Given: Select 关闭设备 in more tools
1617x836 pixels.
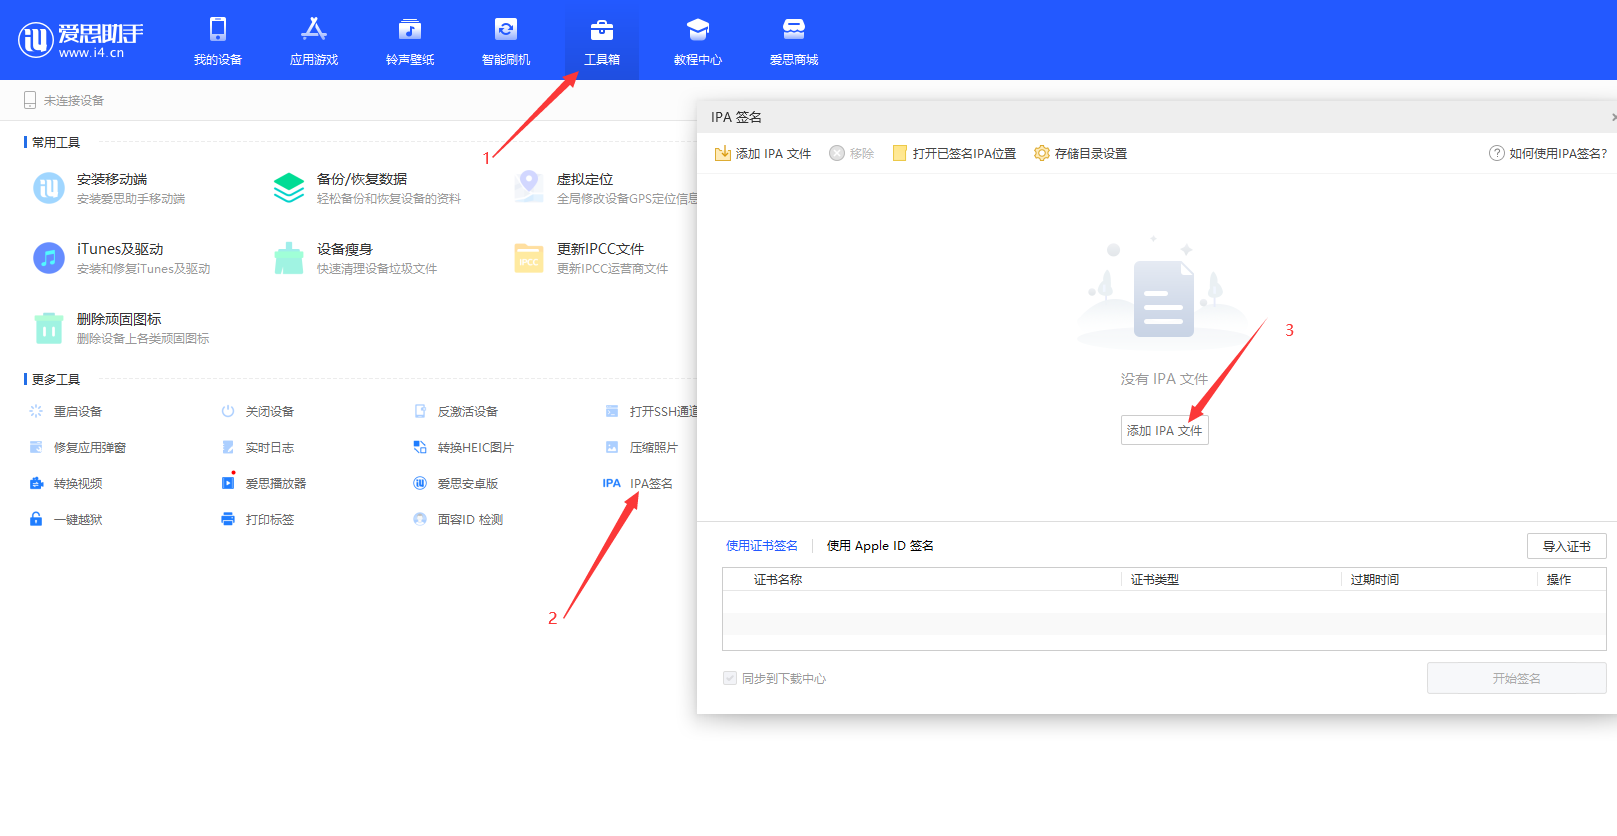Looking at the screenshot, I should tap(258, 411).
